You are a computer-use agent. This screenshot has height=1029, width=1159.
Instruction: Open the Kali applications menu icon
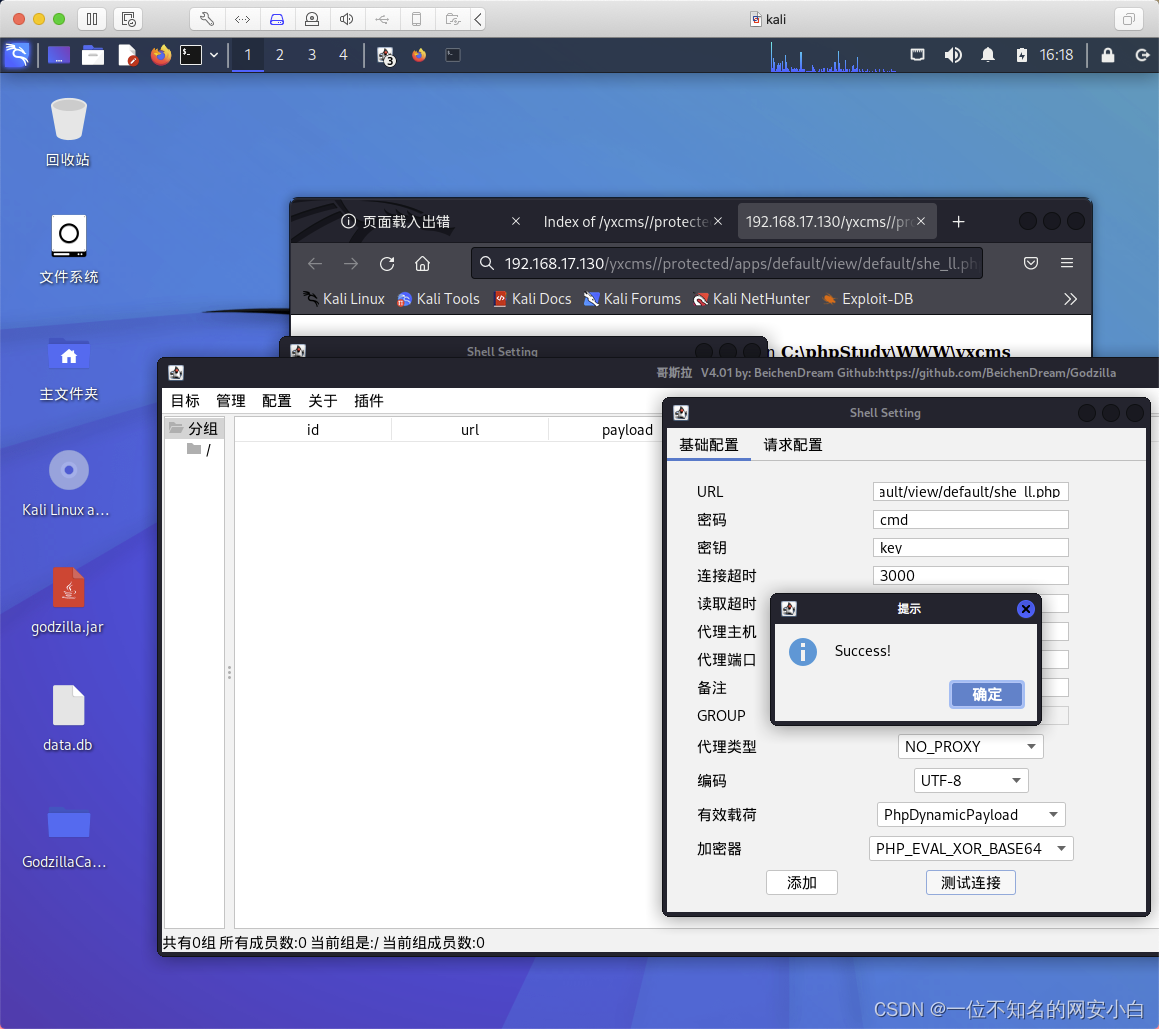[17, 55]
